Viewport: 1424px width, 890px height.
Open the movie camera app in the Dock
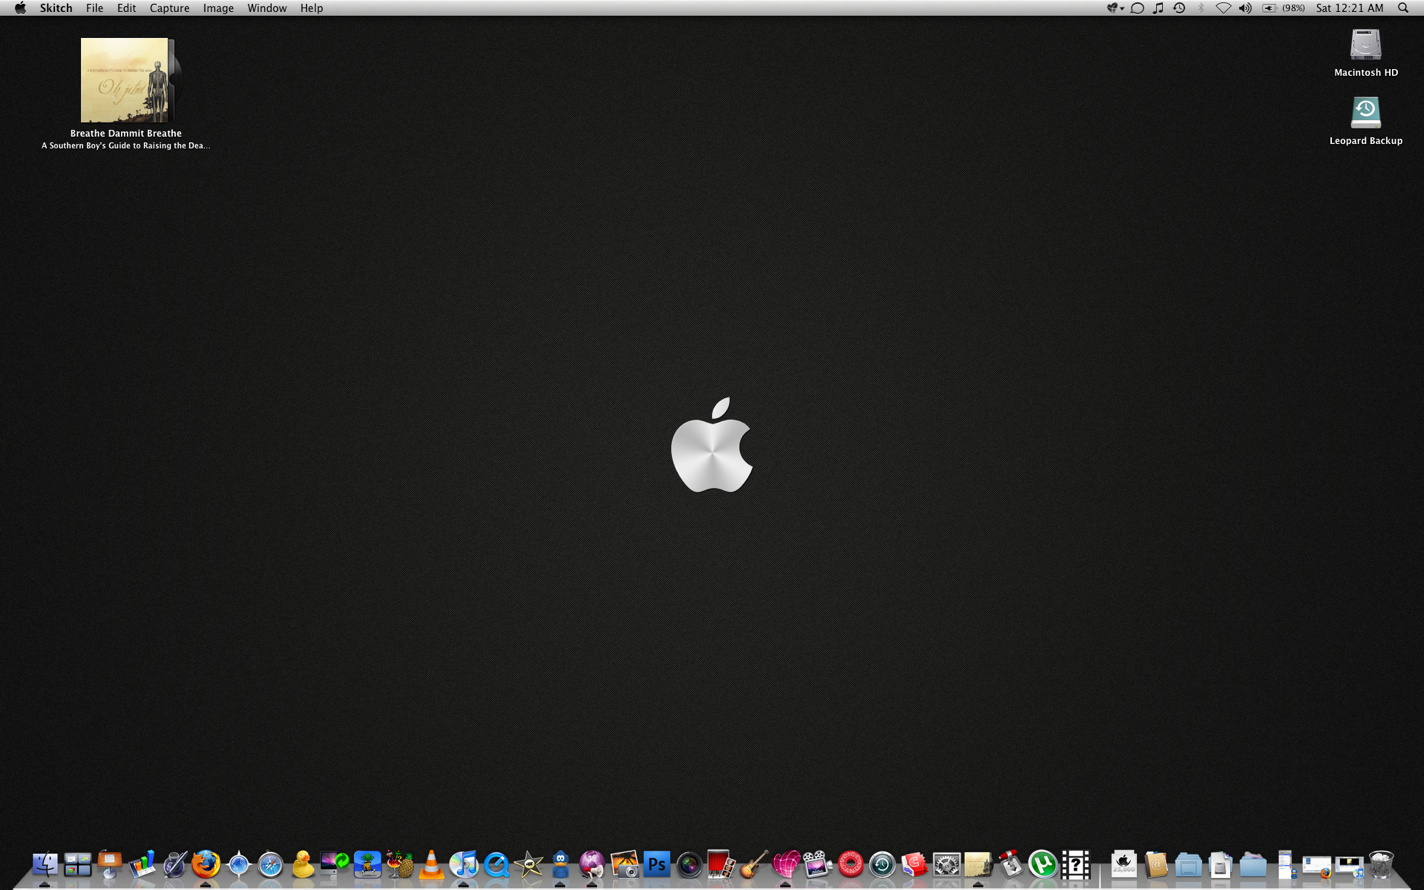pos(818,864)
